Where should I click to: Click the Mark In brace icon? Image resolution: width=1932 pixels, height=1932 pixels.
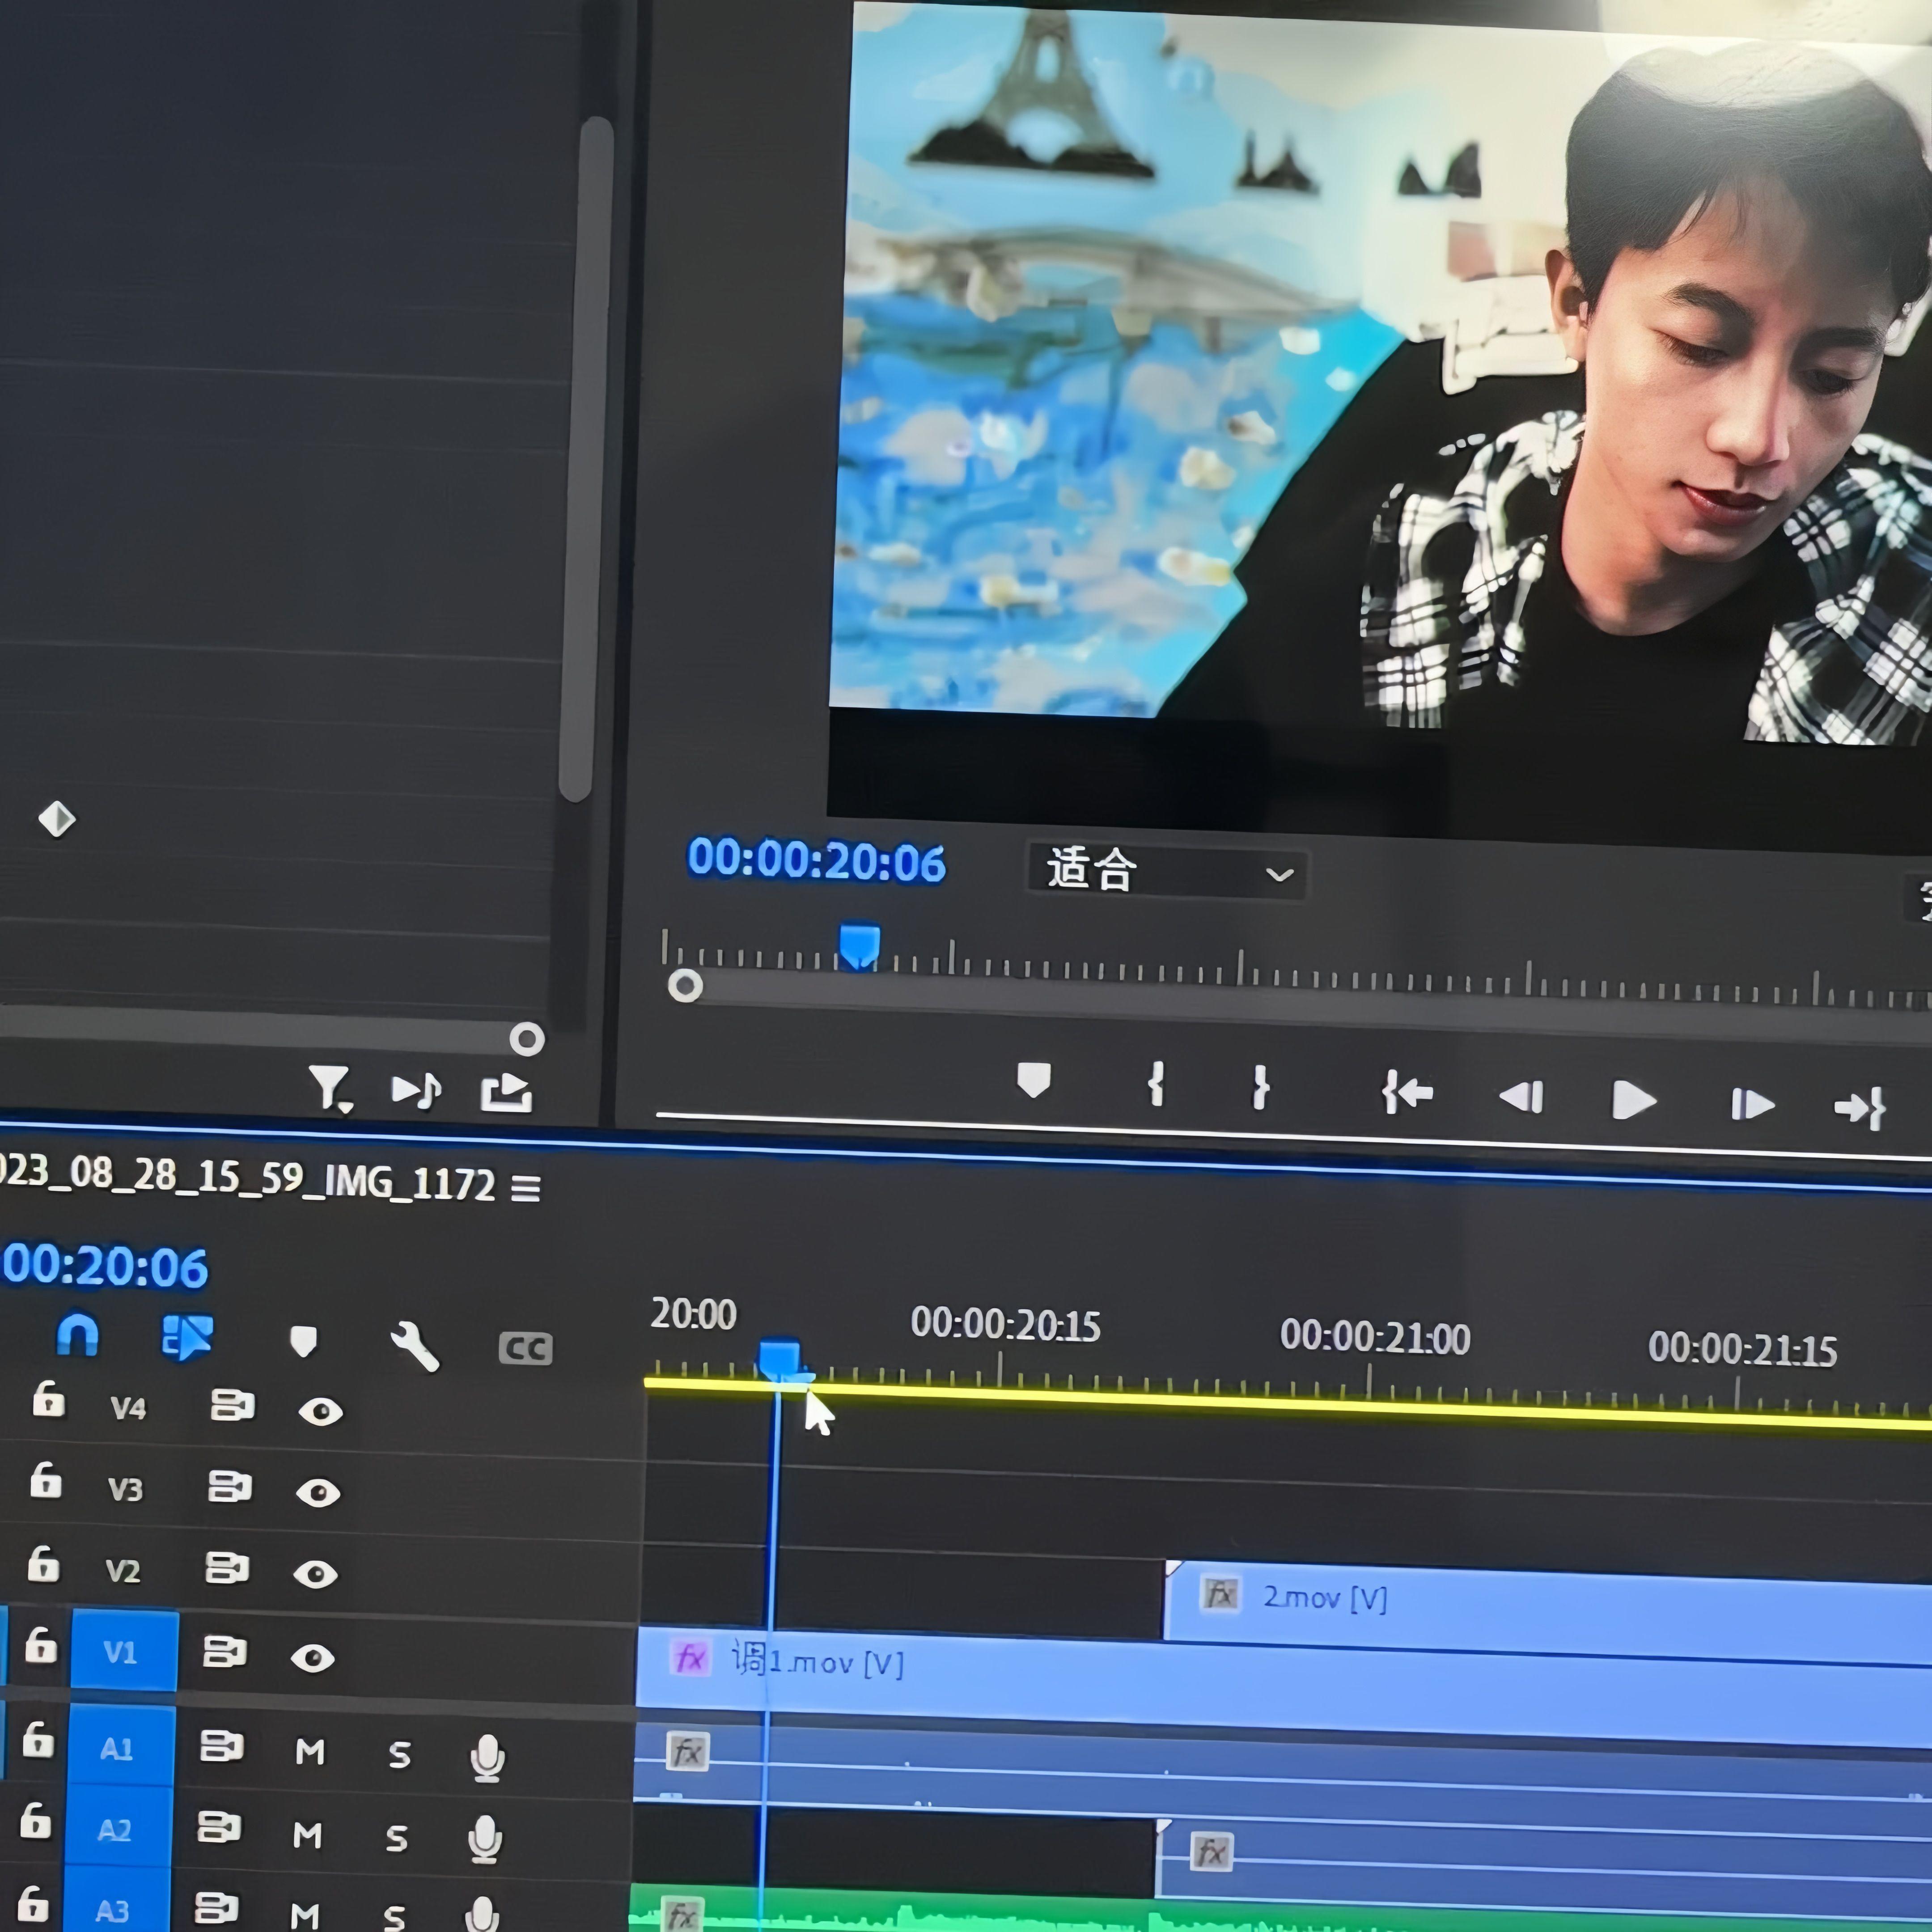(1156, 1084)
